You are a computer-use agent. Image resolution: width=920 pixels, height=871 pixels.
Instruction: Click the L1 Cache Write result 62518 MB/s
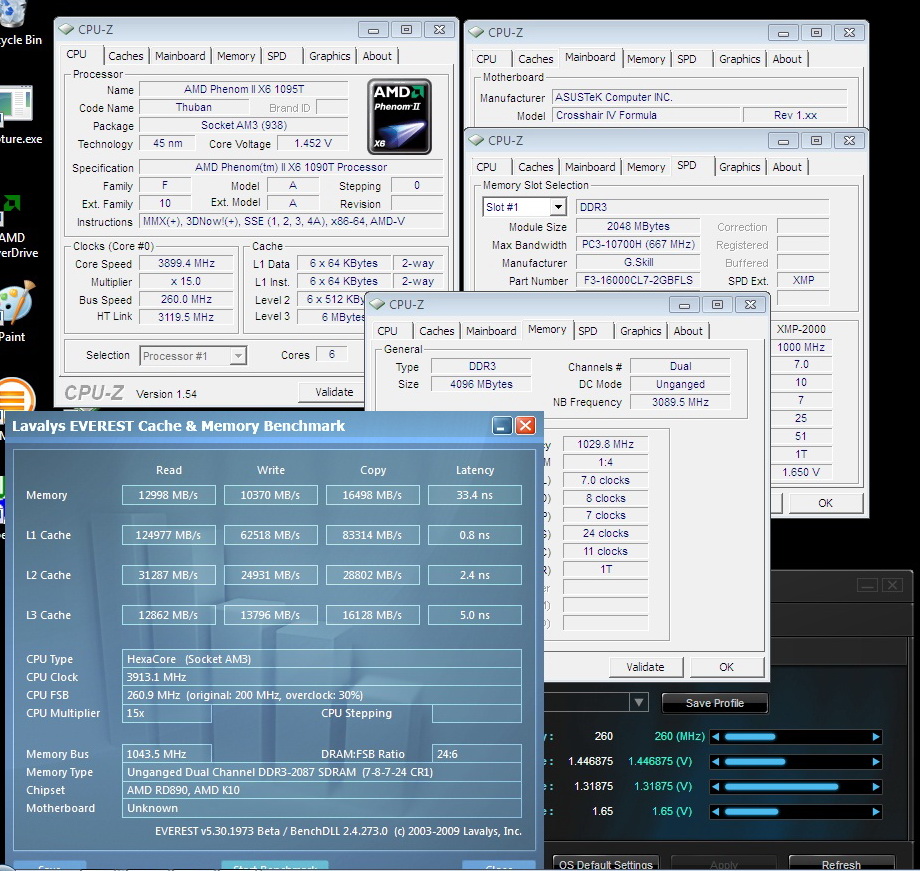(270, 535)
